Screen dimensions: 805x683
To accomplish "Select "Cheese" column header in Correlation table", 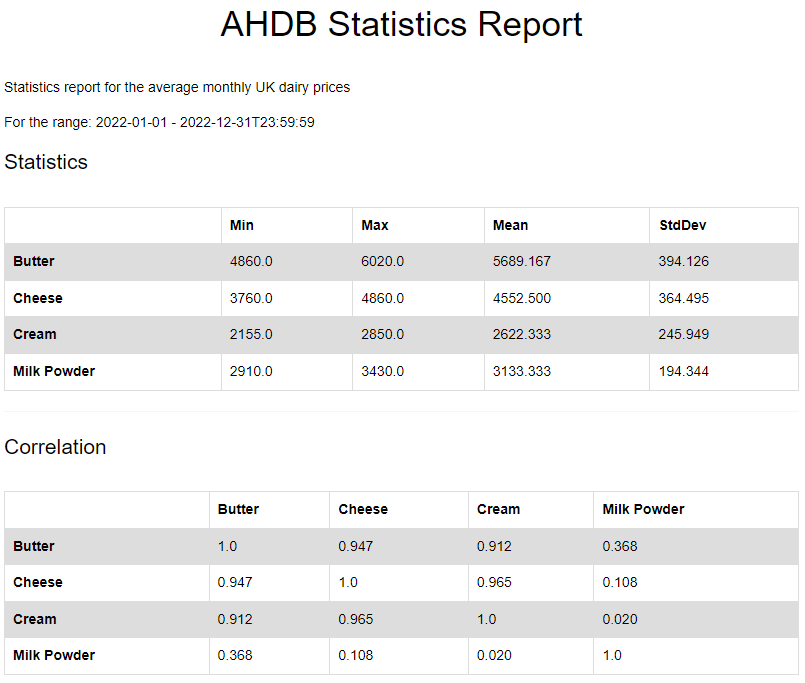I will pyautogui.click(x=363, y=509).
